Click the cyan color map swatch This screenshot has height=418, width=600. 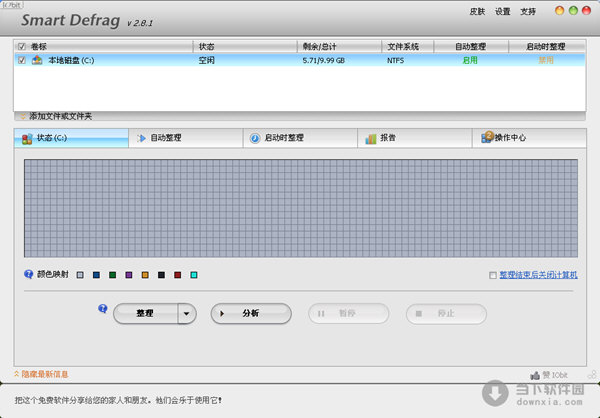[194, 275]
